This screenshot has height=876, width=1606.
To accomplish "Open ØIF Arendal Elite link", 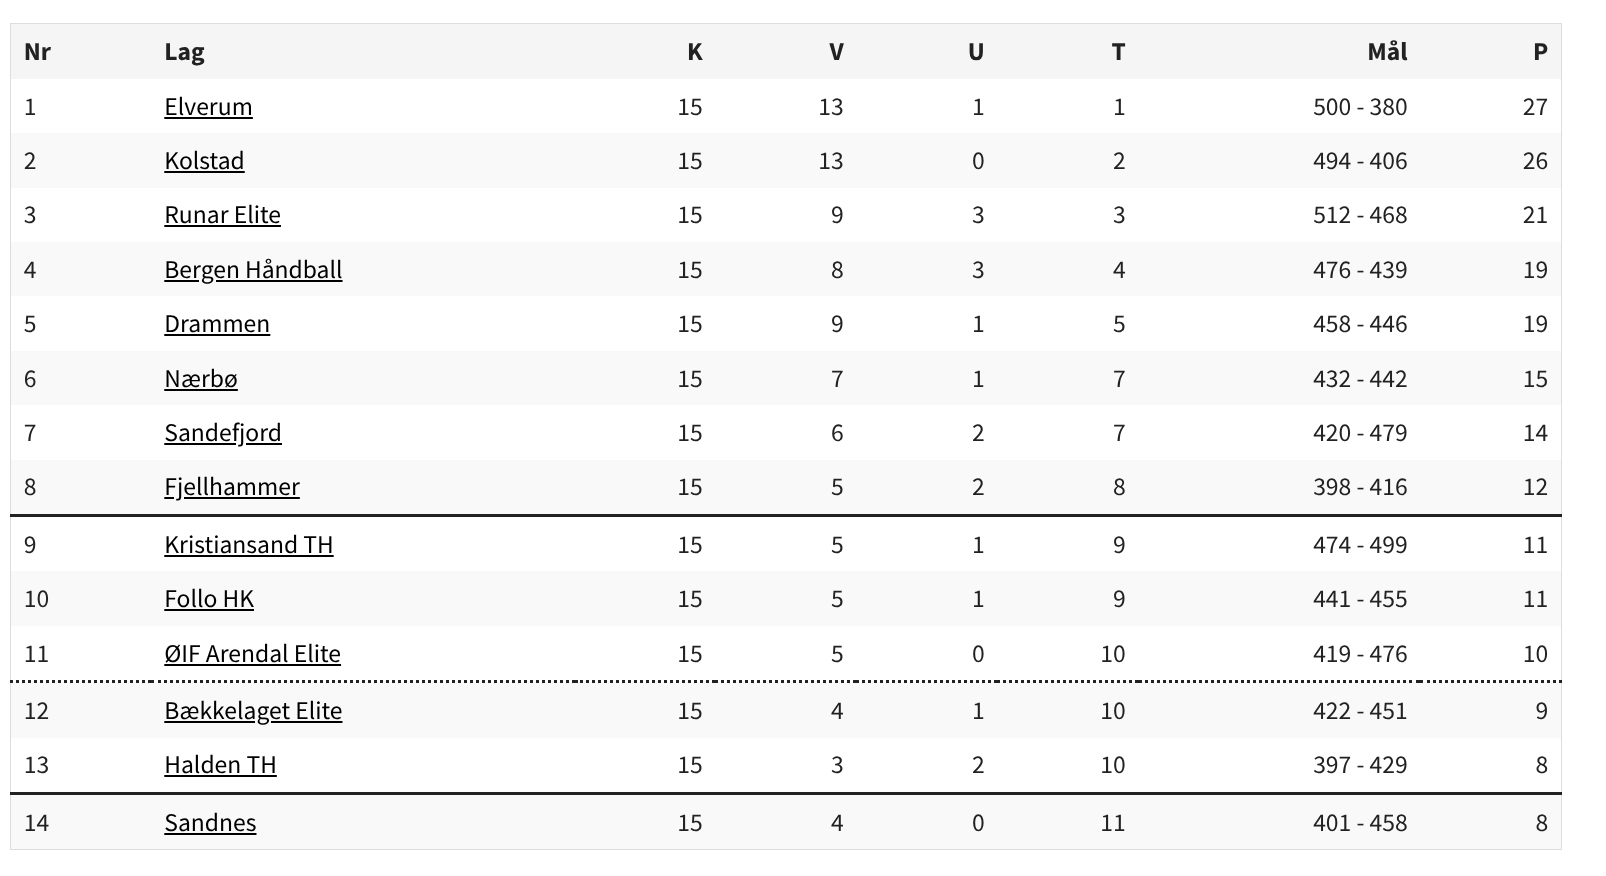I will click(252, 654).
